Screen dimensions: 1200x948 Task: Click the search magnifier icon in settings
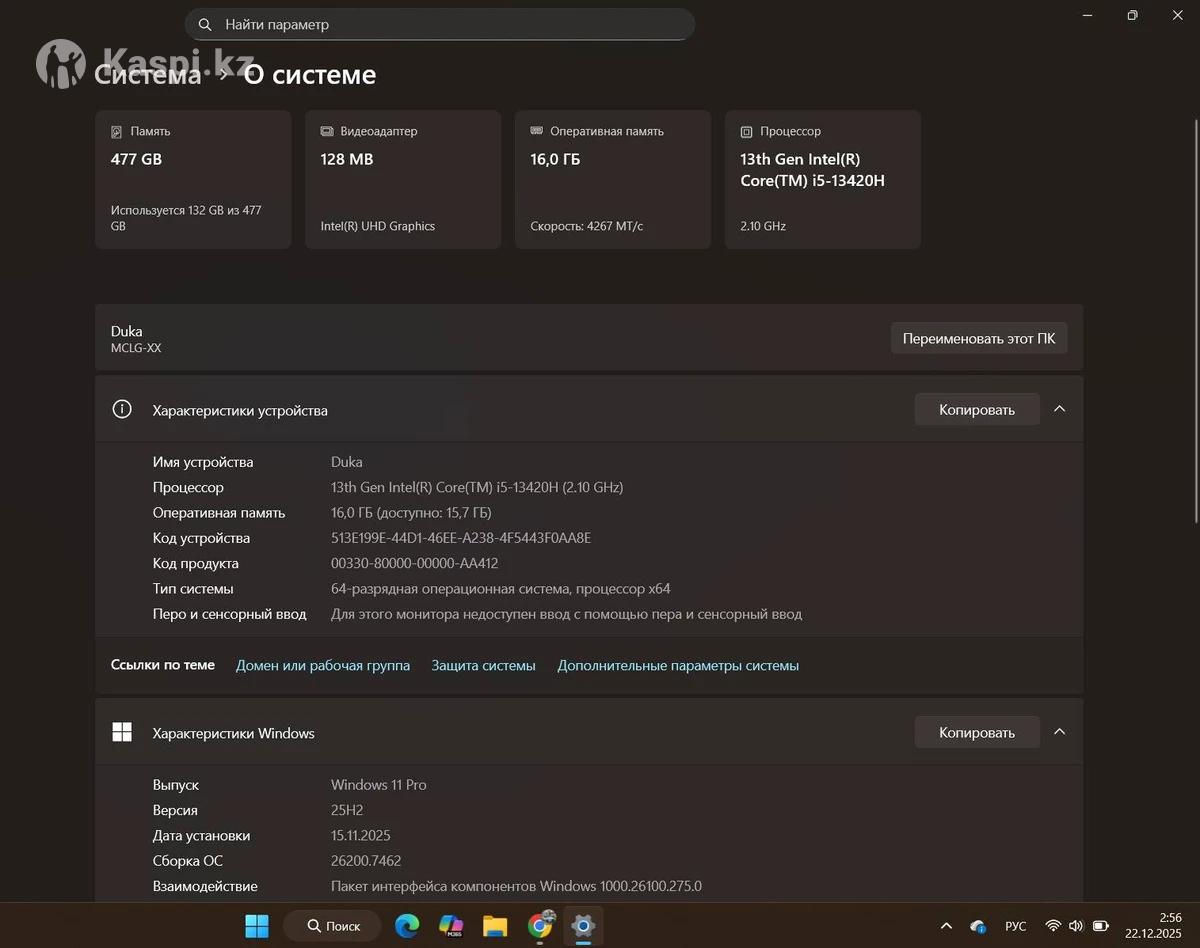205,25
